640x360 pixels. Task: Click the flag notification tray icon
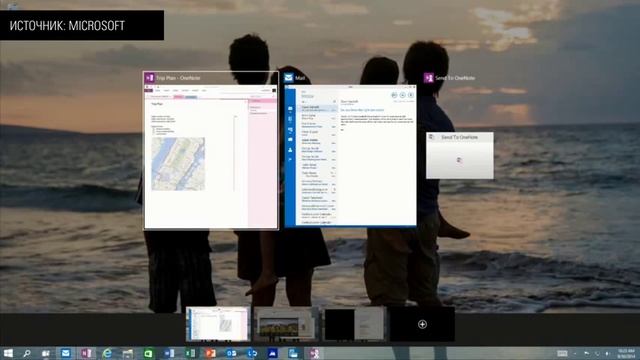[587, 353]
